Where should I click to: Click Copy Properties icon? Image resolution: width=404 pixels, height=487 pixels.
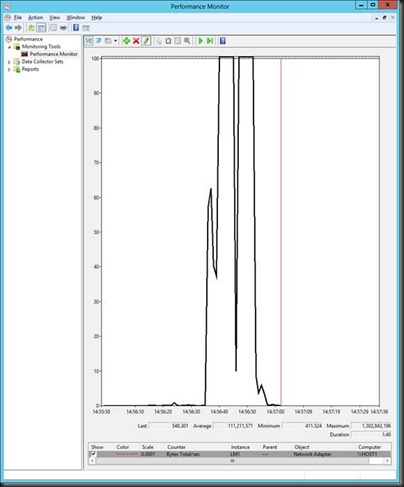click(x=159, y=41)
